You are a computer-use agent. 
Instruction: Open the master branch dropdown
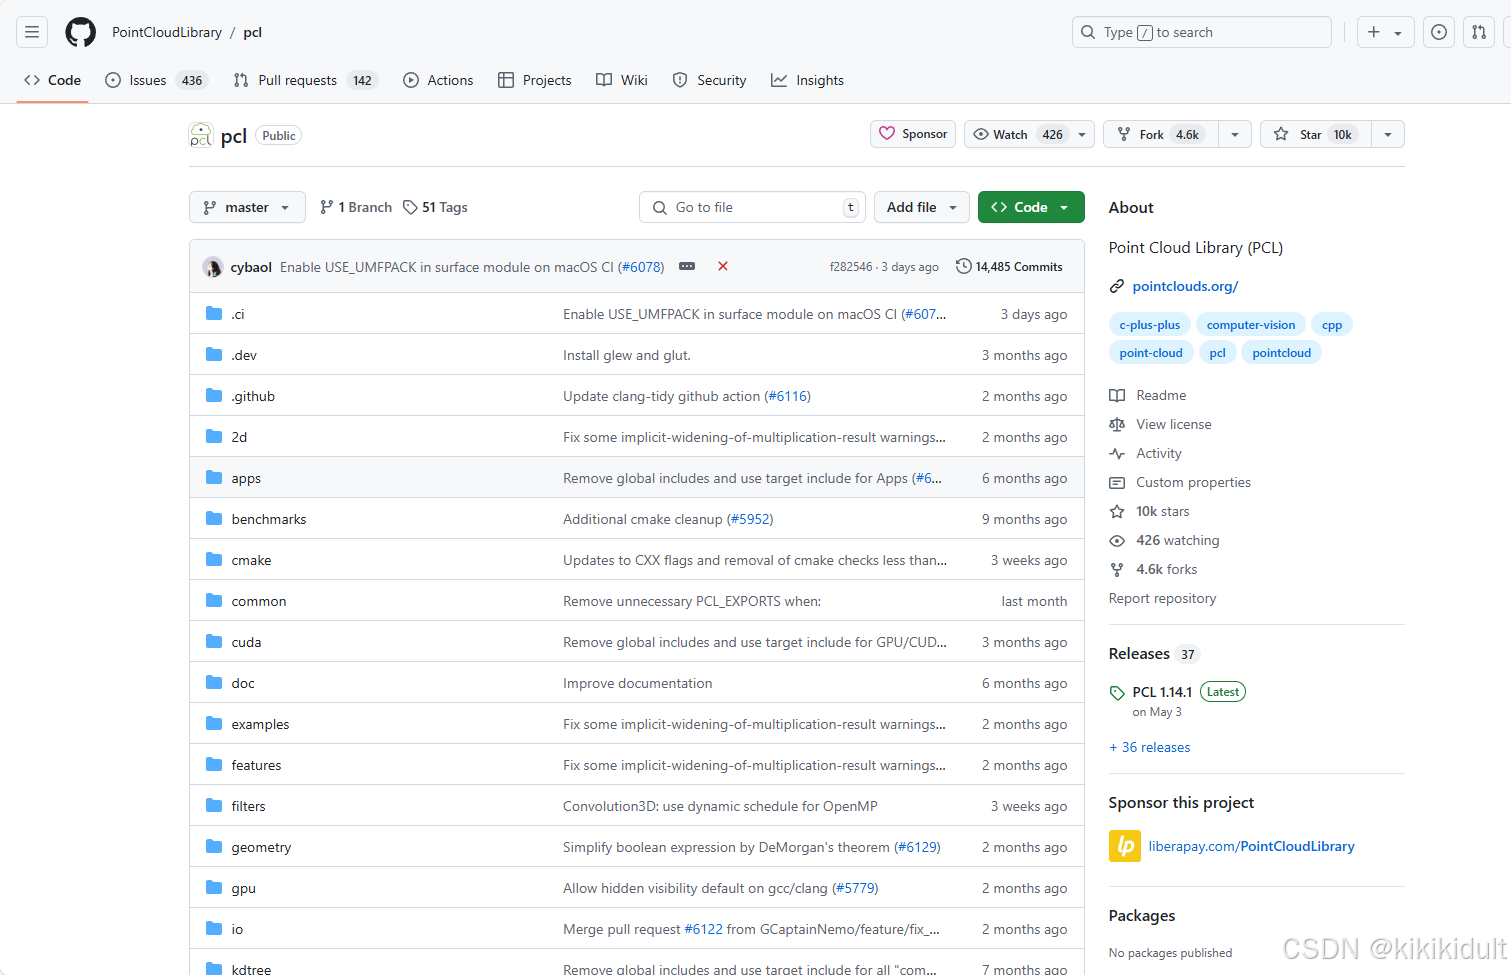247,207
